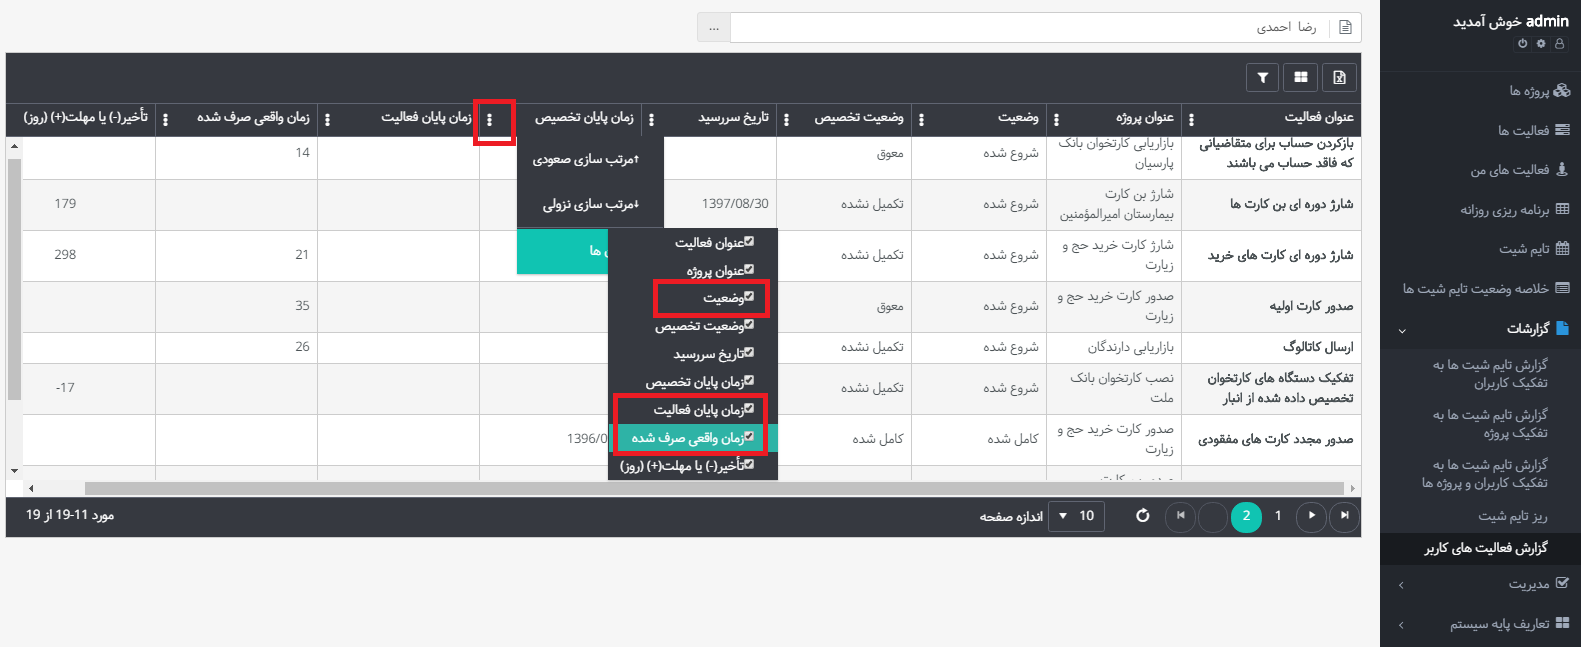Screen dimensions: 1581x647
Task: Toggle the زمان واقعی صرف شده checkbox
Action: tap(748, 437)
